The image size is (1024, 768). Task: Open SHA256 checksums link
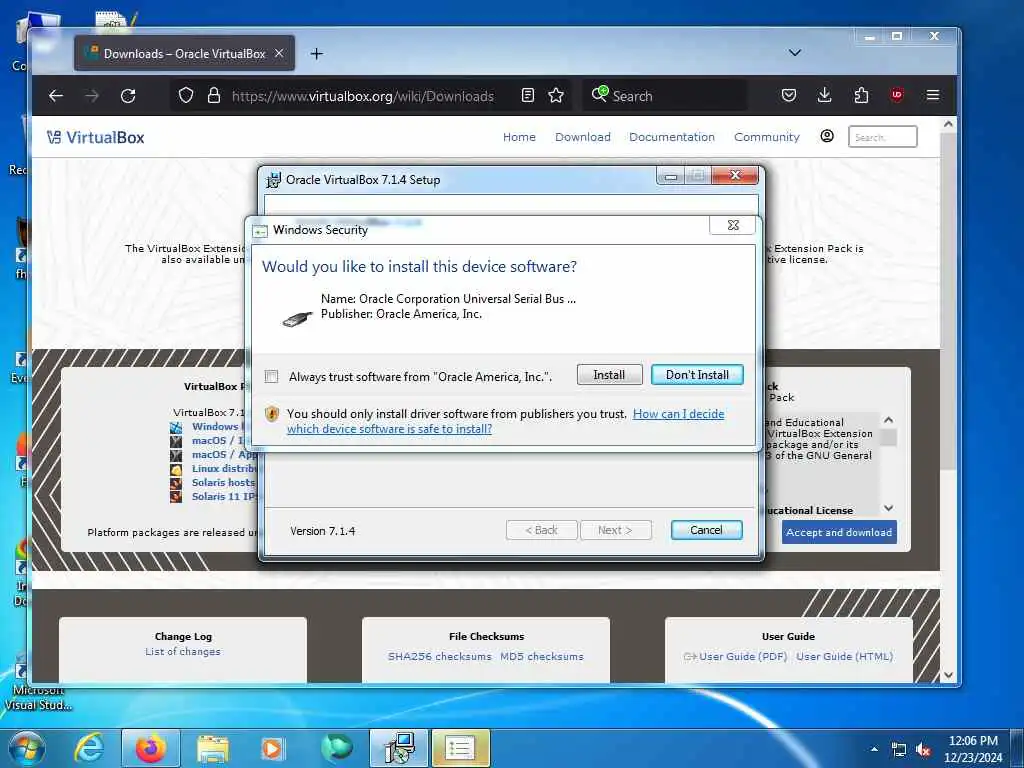440,656
